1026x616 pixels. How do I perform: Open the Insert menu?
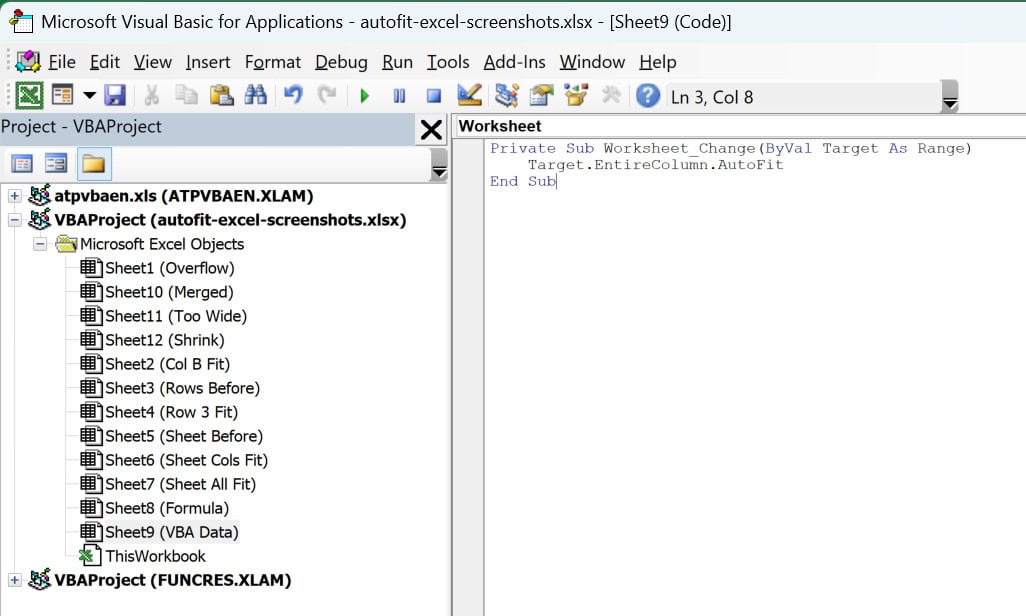(208, 62)
